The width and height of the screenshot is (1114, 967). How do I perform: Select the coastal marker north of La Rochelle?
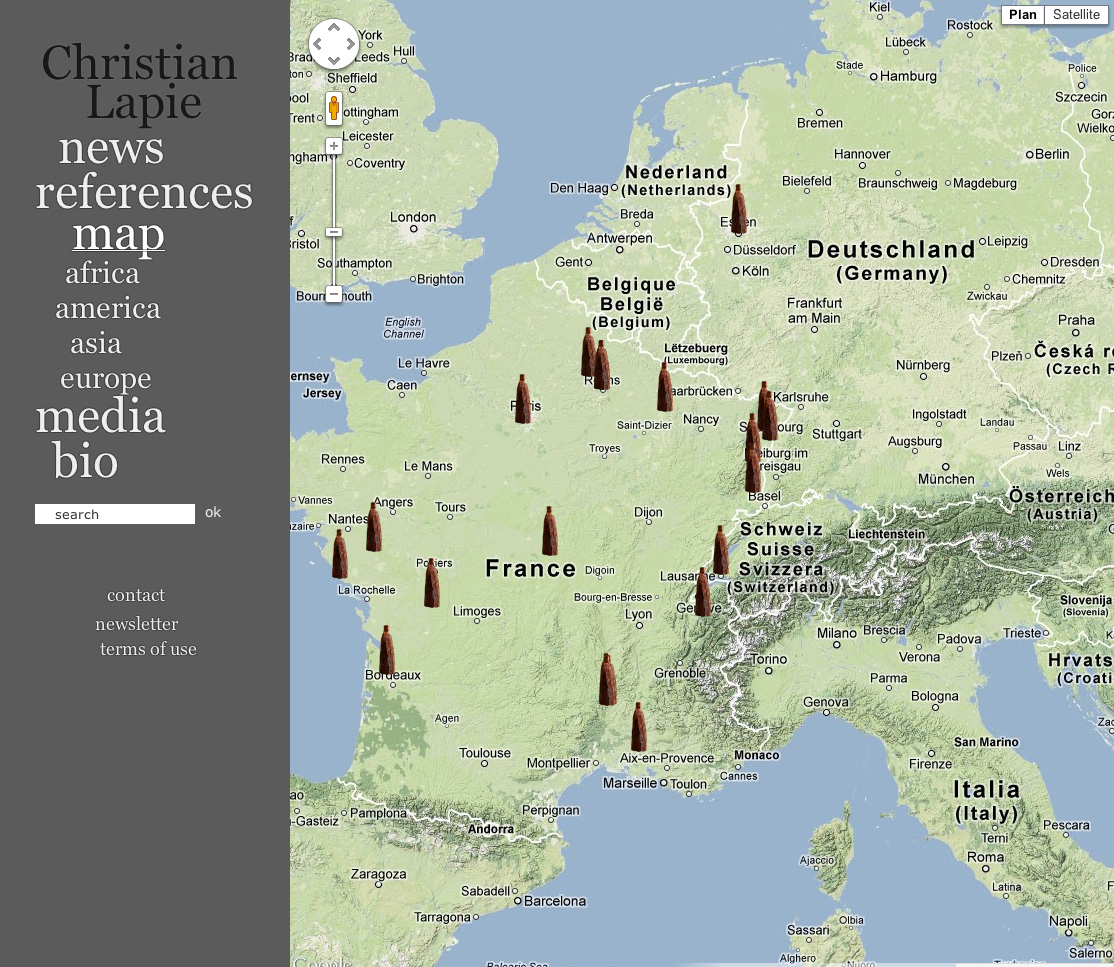click(340, 554)
